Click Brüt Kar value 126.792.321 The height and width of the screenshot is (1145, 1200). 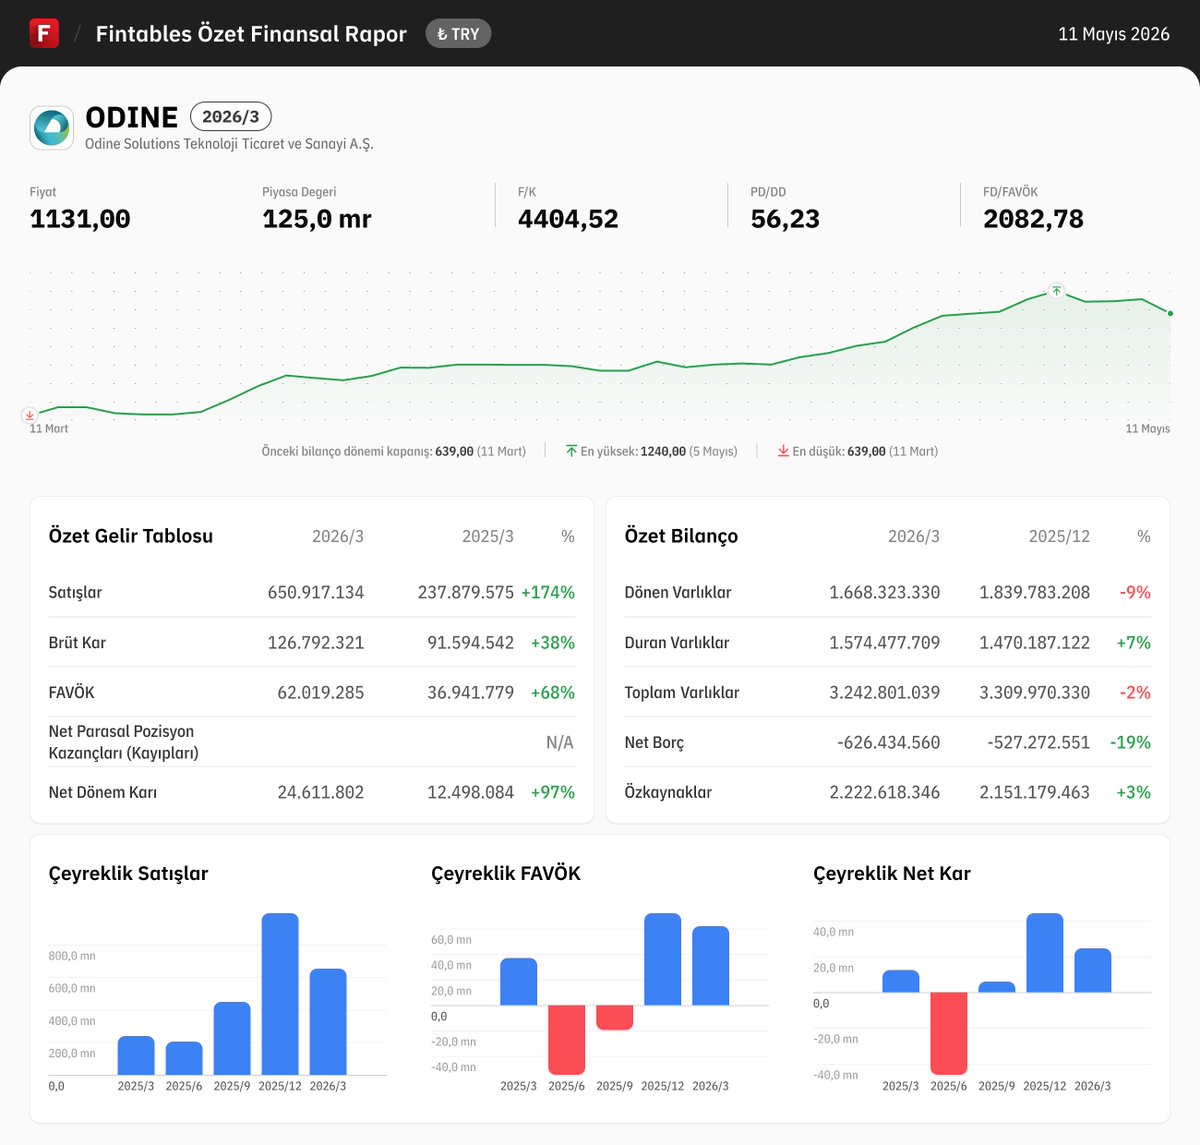tap(316, 642)
